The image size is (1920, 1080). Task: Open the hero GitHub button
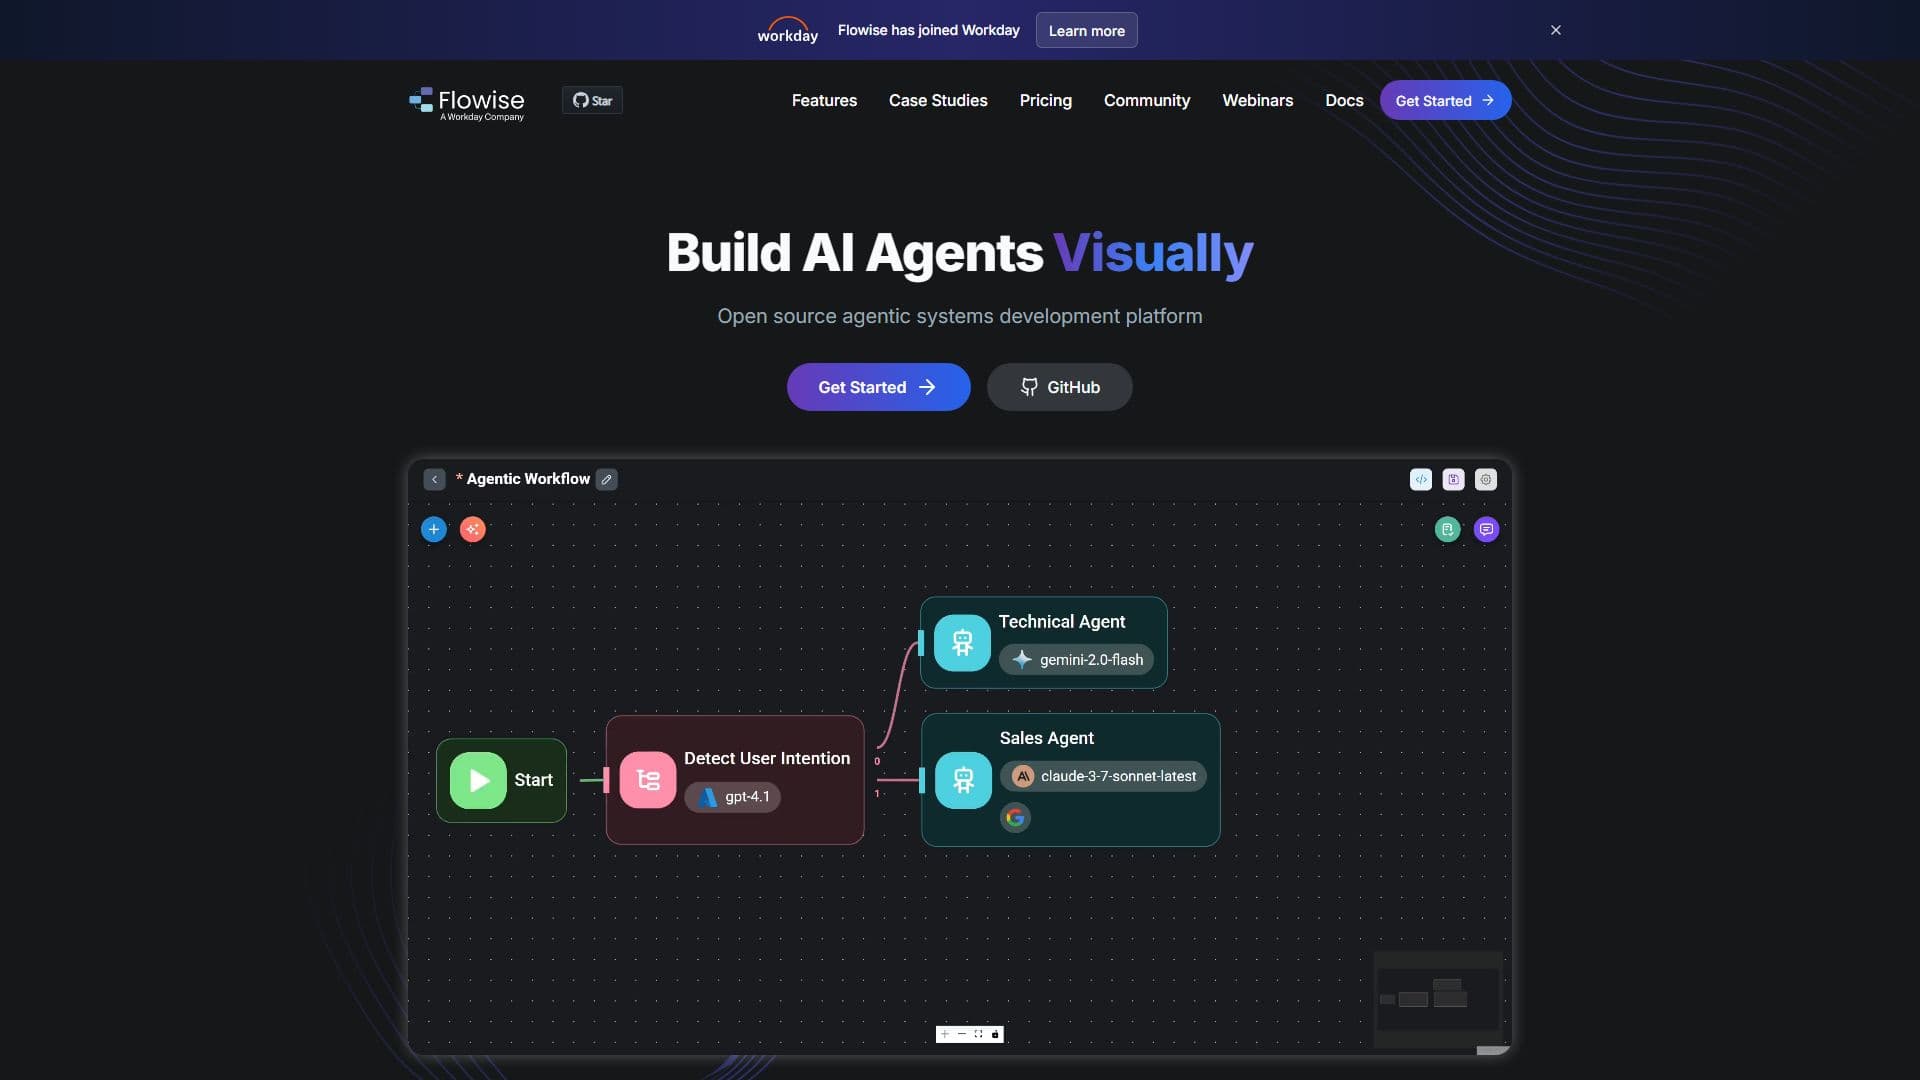coord(1059,387)
